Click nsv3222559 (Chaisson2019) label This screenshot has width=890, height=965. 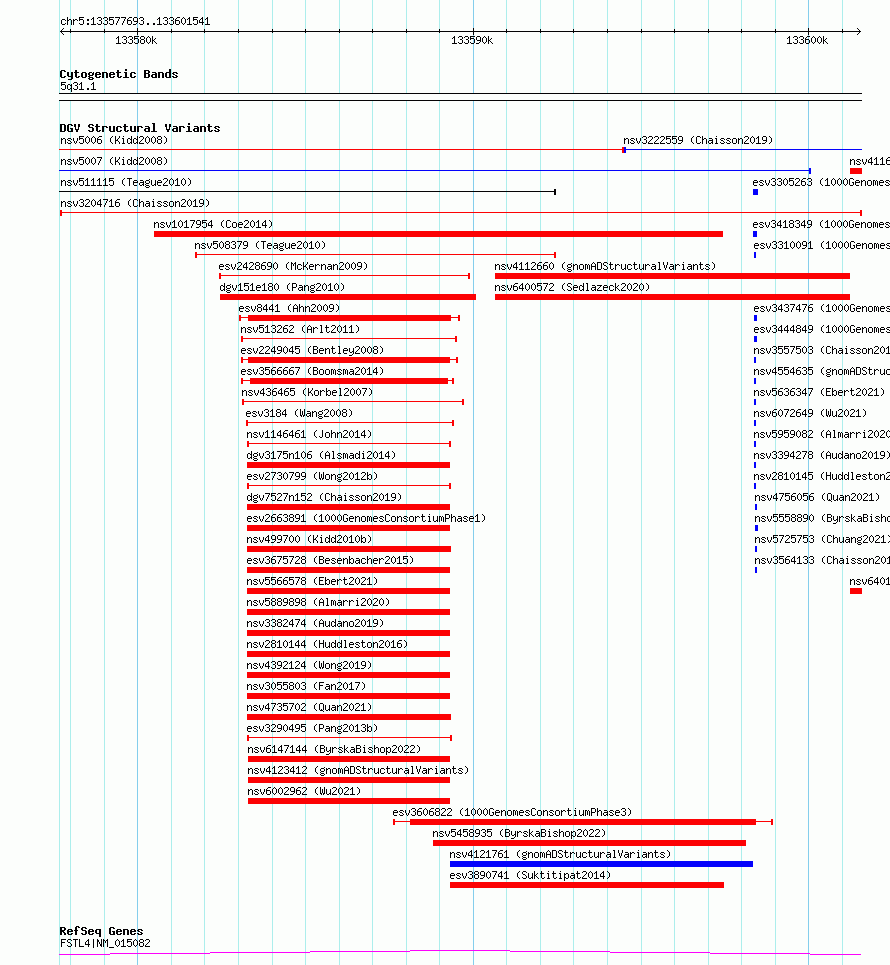698,140
